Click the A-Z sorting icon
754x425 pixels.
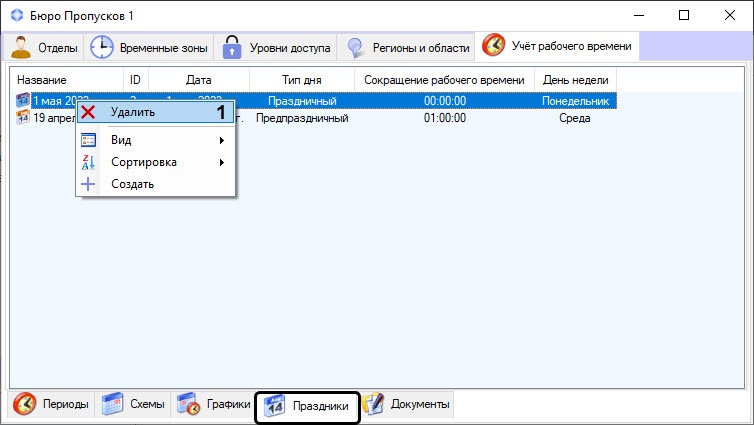click(x=89, y=162)
